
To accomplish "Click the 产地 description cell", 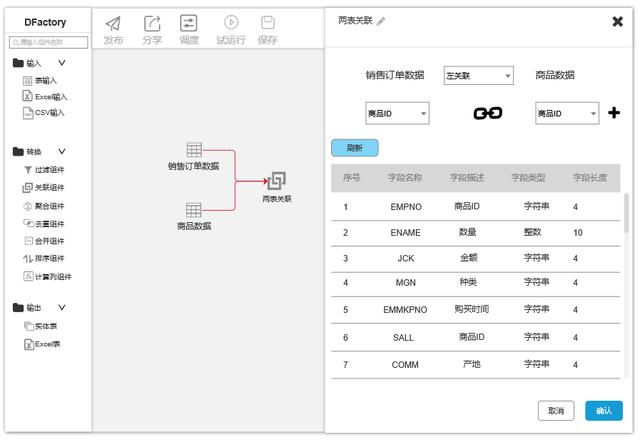I will [x=471, y=364].
